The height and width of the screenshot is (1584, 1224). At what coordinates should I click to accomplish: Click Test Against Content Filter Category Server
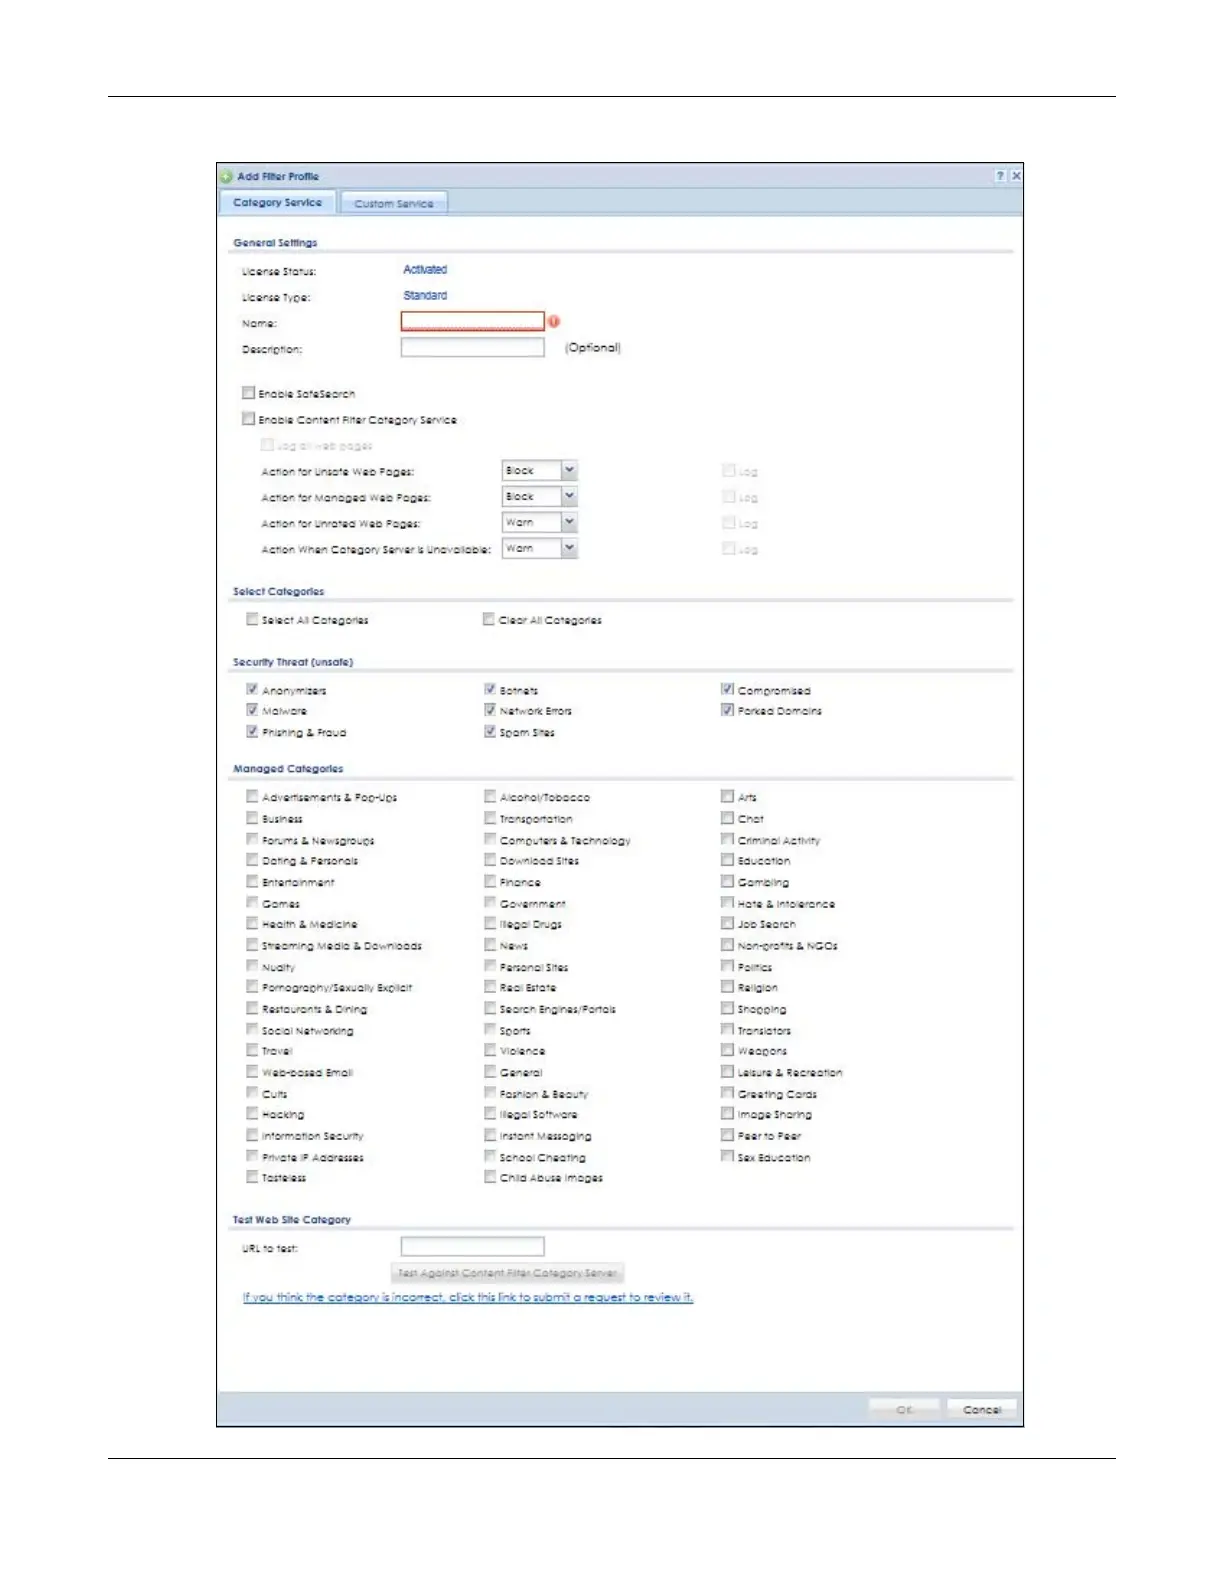pyautogui.click(x=507, y=1273)
